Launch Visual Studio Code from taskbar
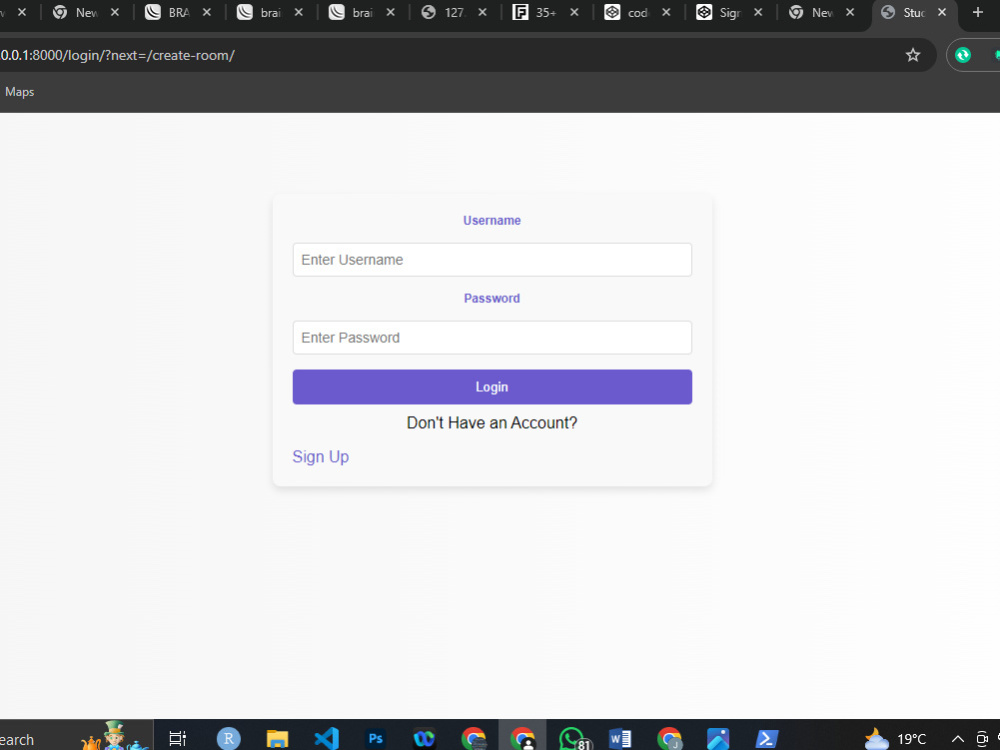This screenshot has width=1000, height=750. 326,739
